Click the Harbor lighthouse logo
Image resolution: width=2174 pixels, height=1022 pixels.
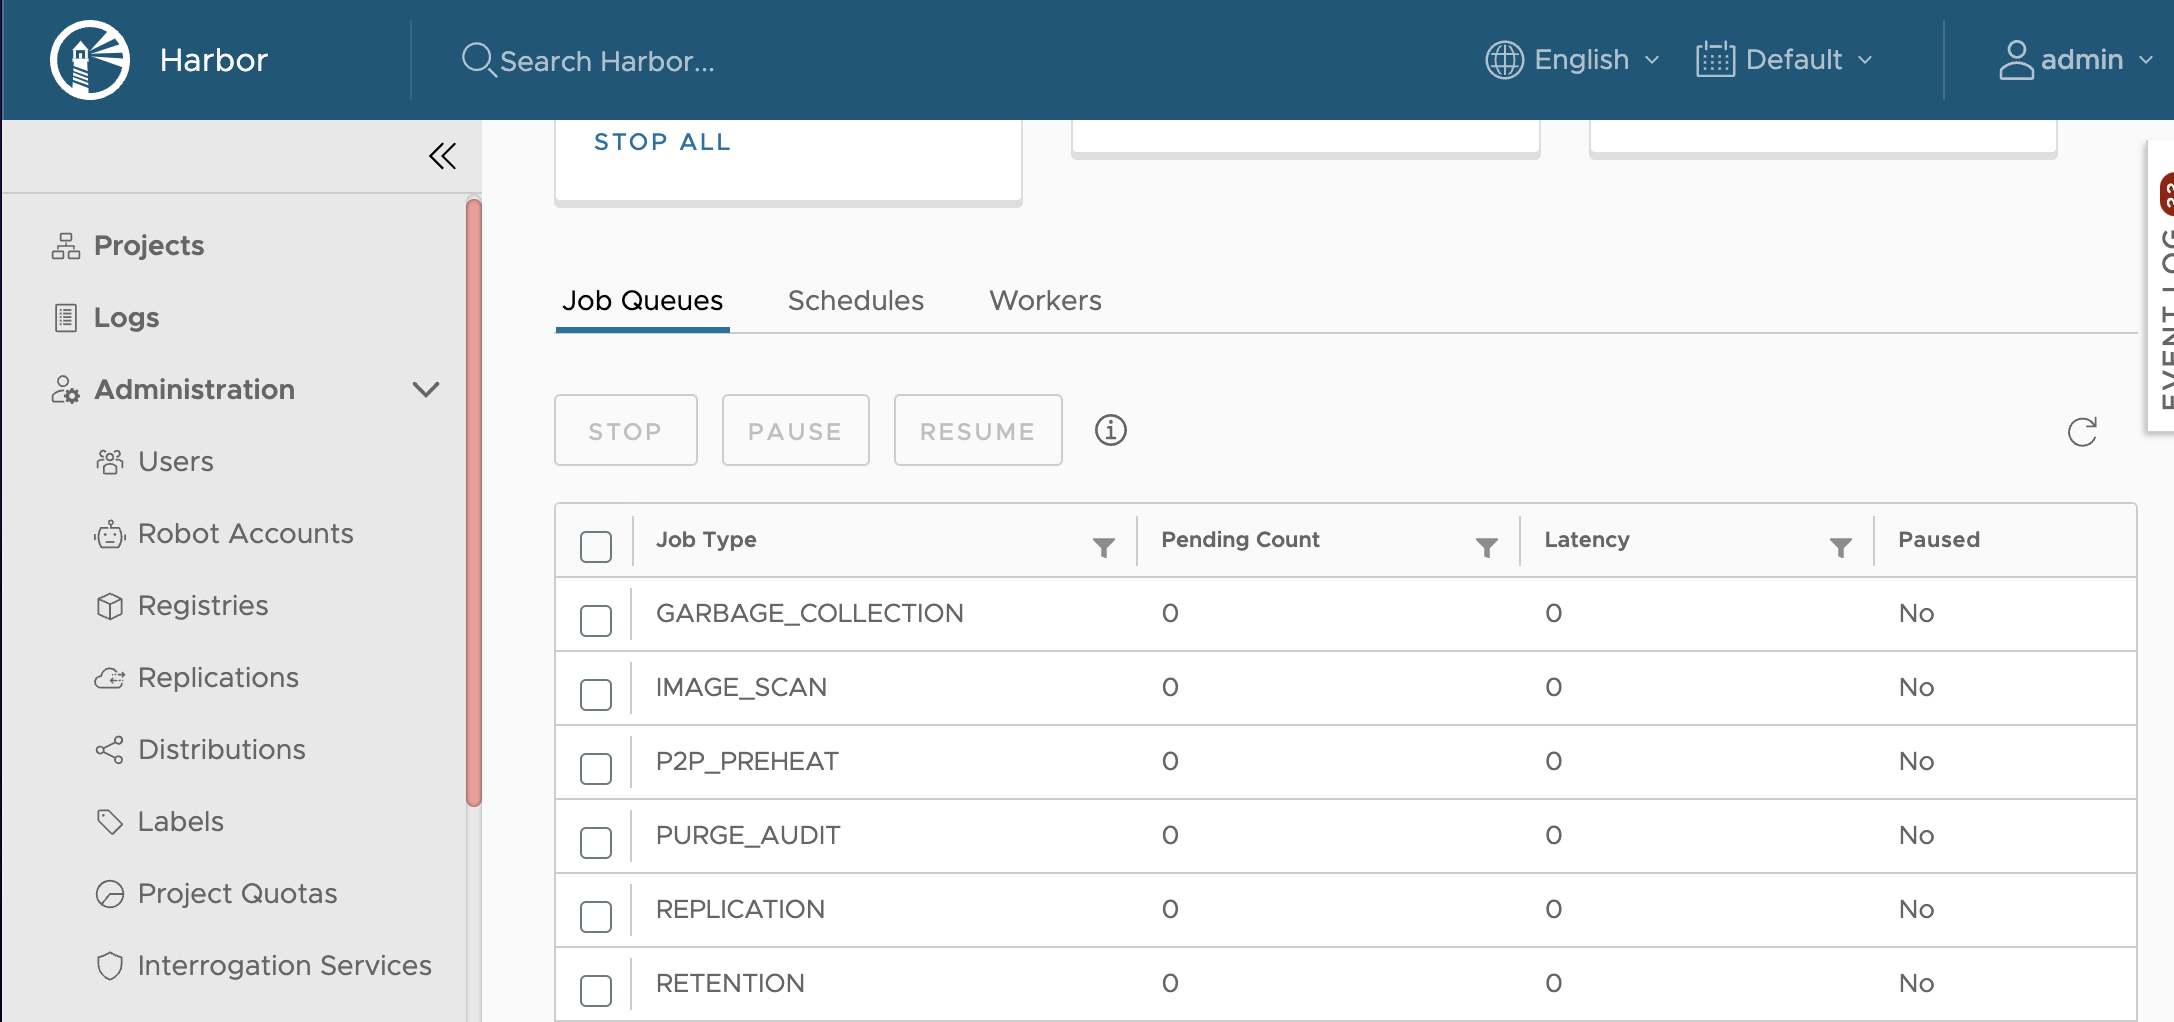pos(90,60)
